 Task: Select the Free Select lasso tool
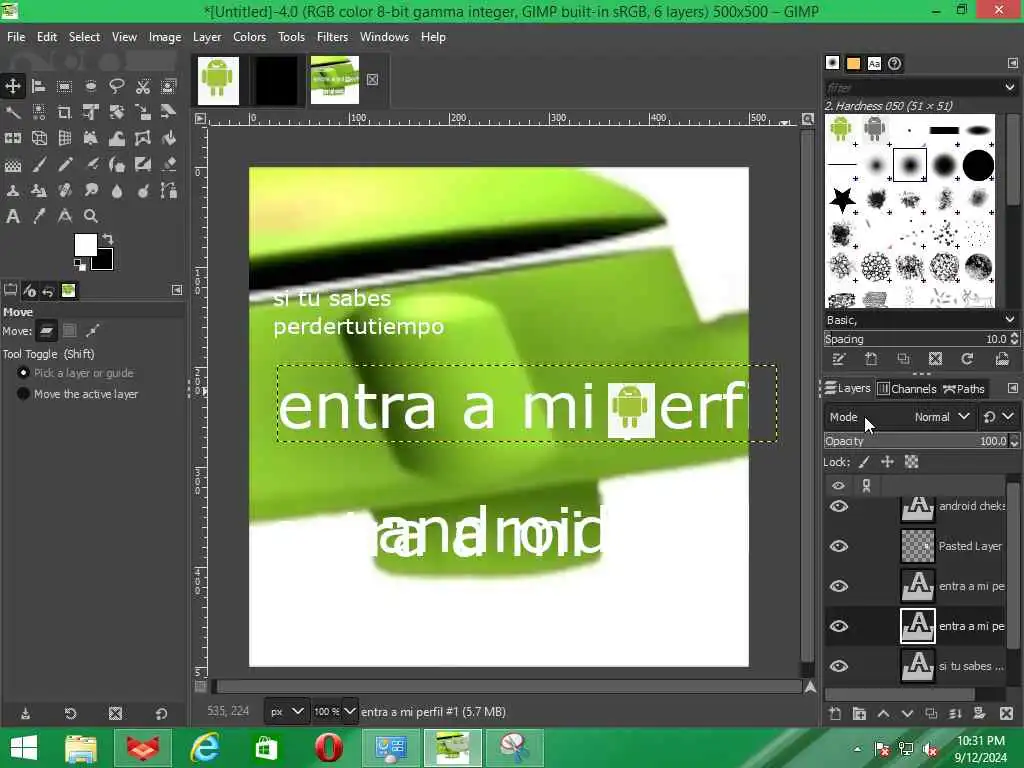coord(117,86)
